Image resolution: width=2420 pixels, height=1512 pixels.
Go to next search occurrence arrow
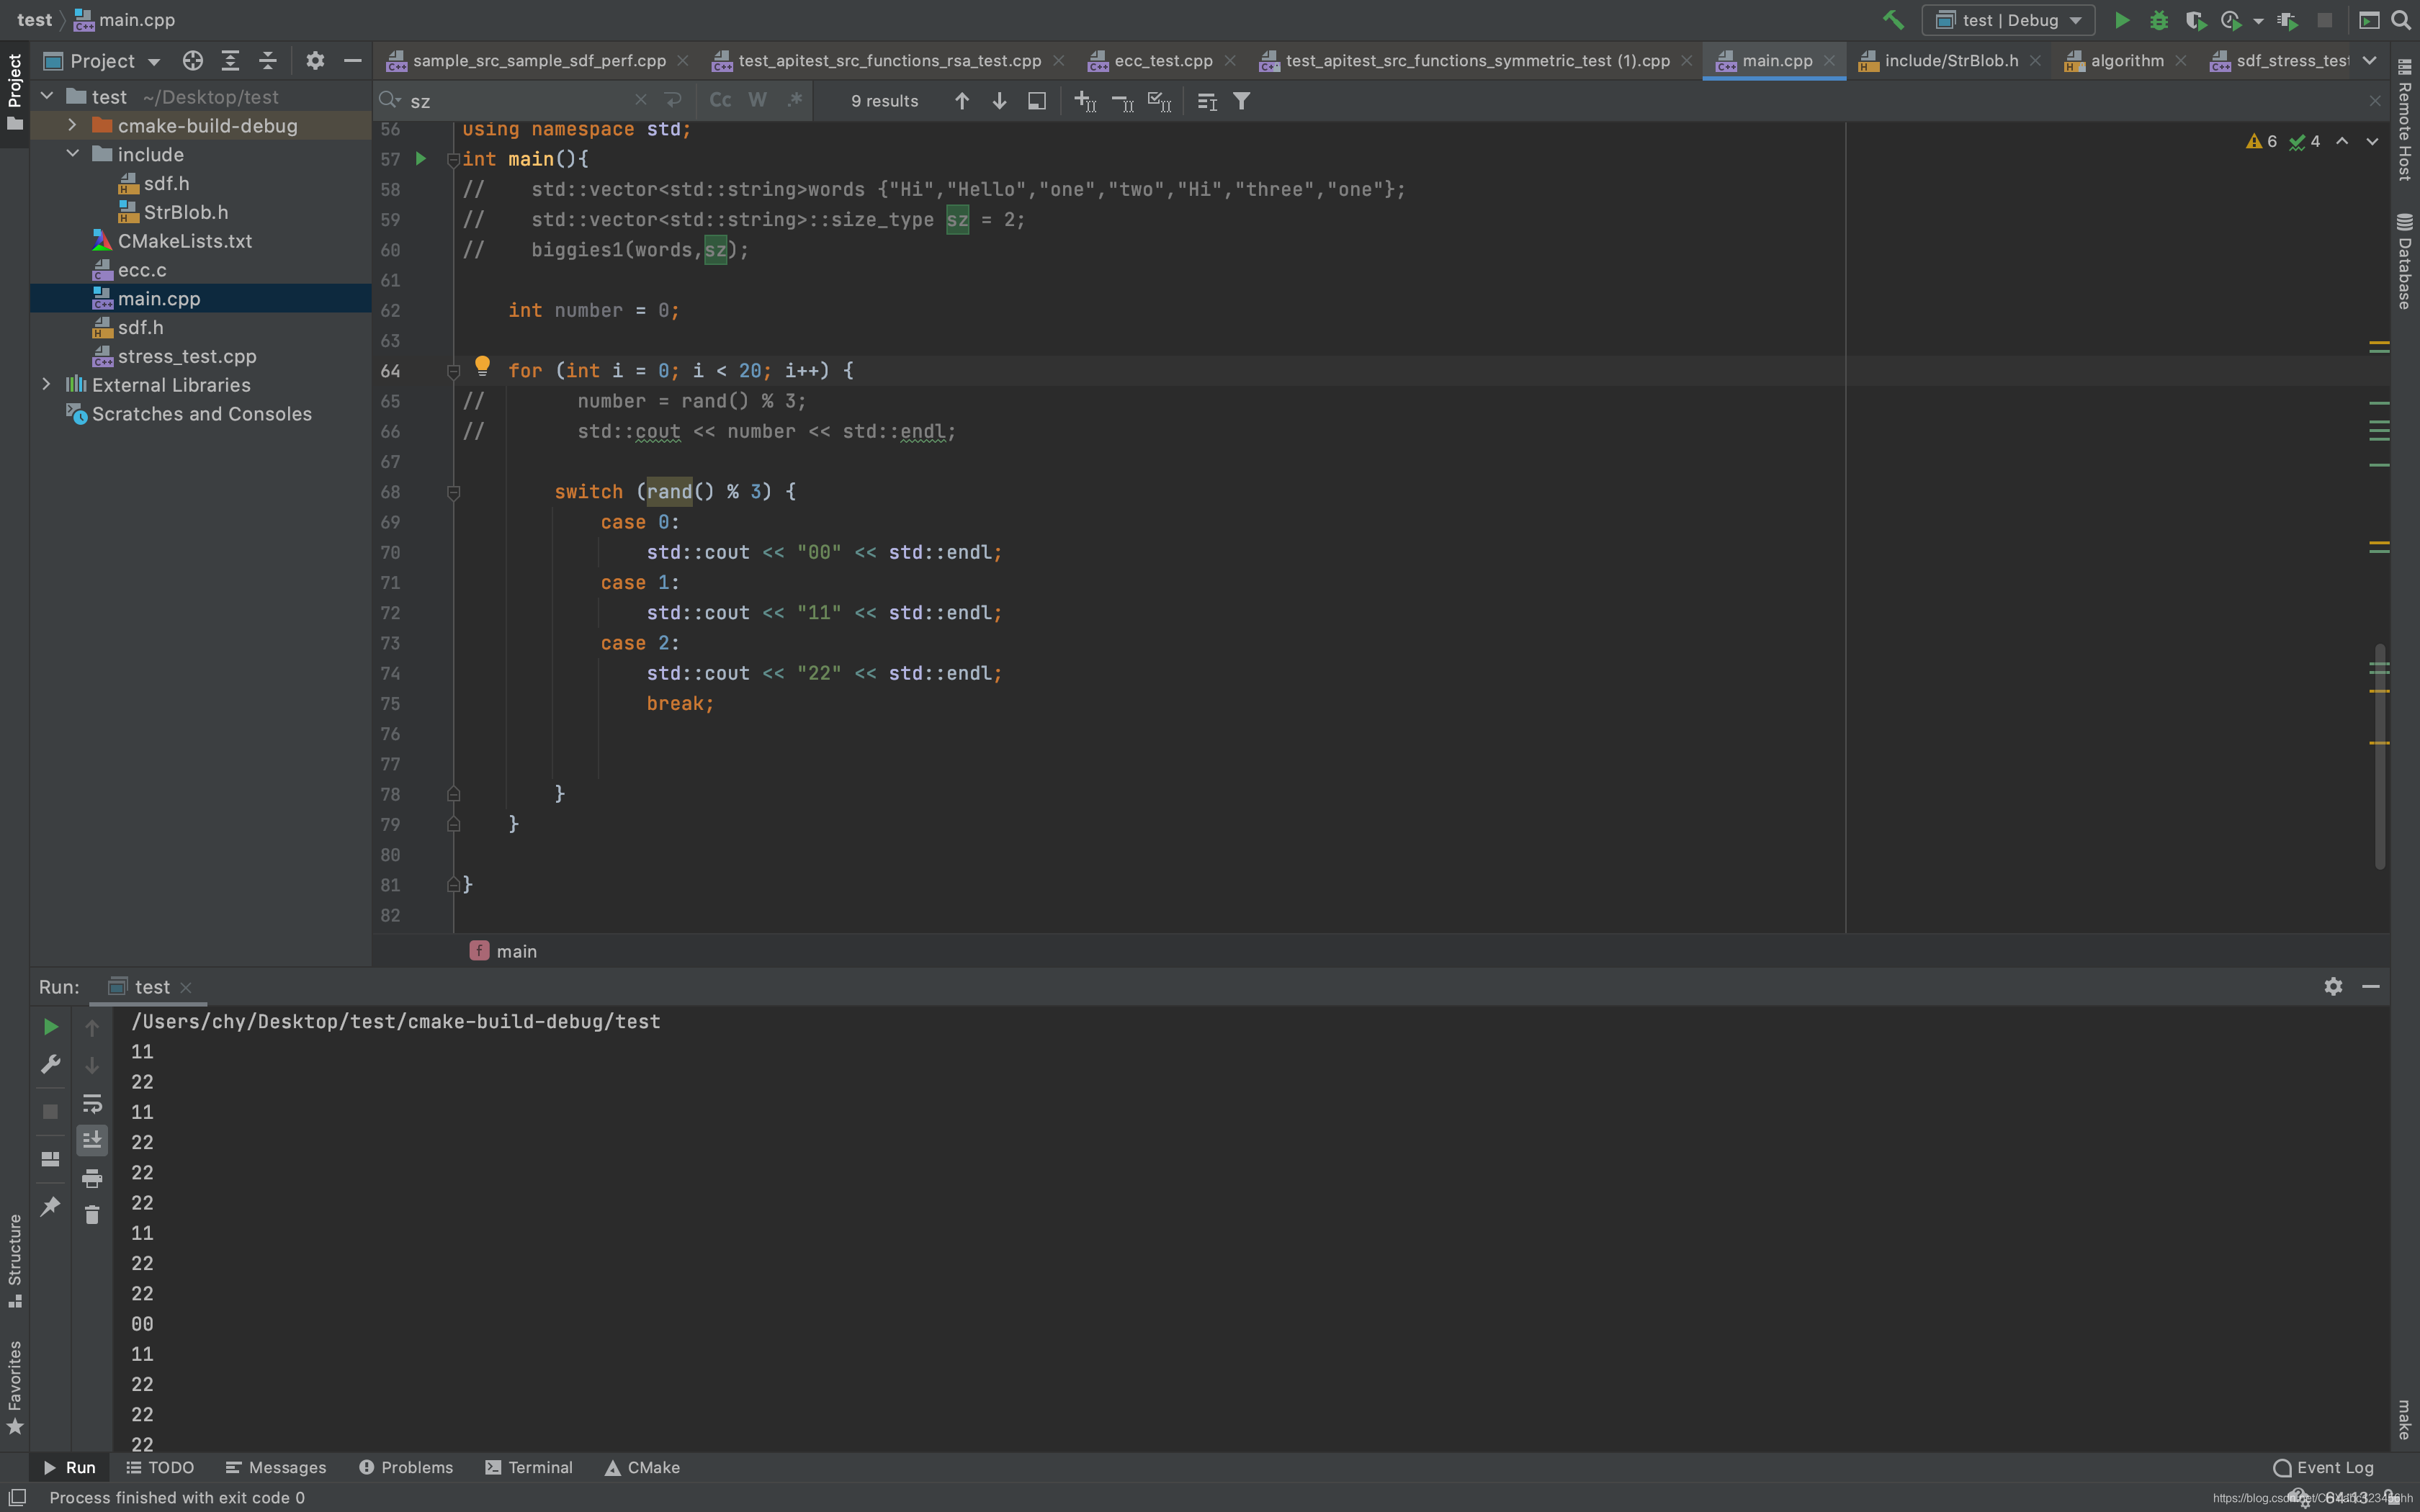pyautogui.click(x=999, y=101)
